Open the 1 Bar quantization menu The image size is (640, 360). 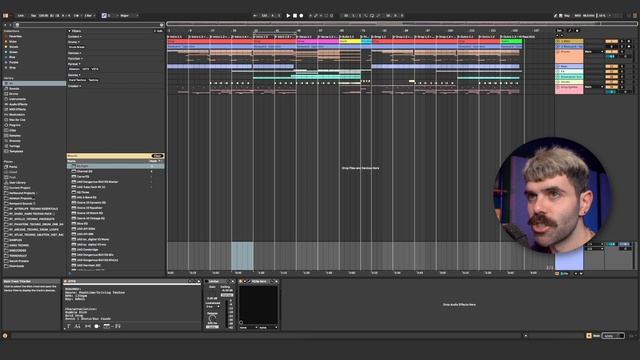[89, 16]
